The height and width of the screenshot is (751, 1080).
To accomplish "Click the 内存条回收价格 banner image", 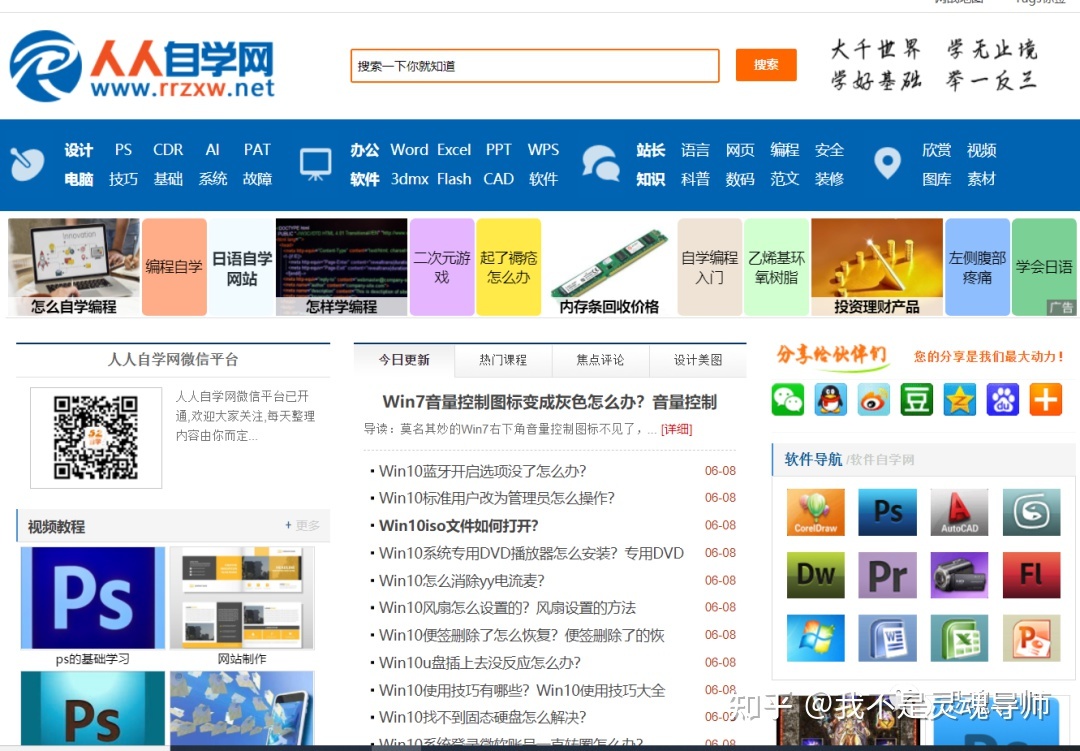I will 609,267.
